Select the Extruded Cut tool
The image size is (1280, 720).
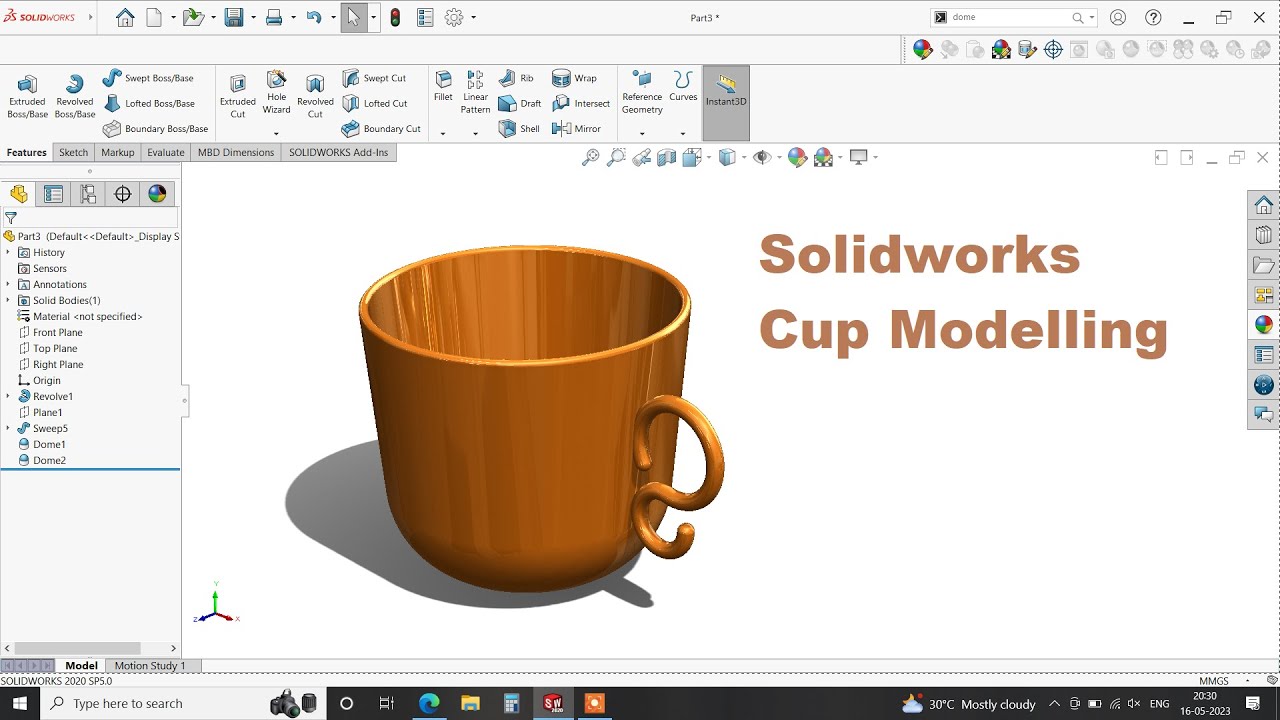pyautogui.click(x=238, y=97)
